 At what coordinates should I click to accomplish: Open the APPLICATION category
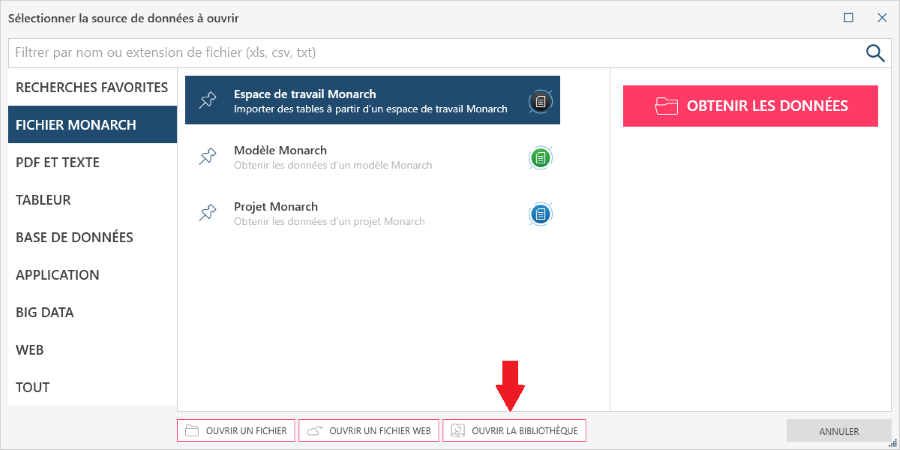92,275
